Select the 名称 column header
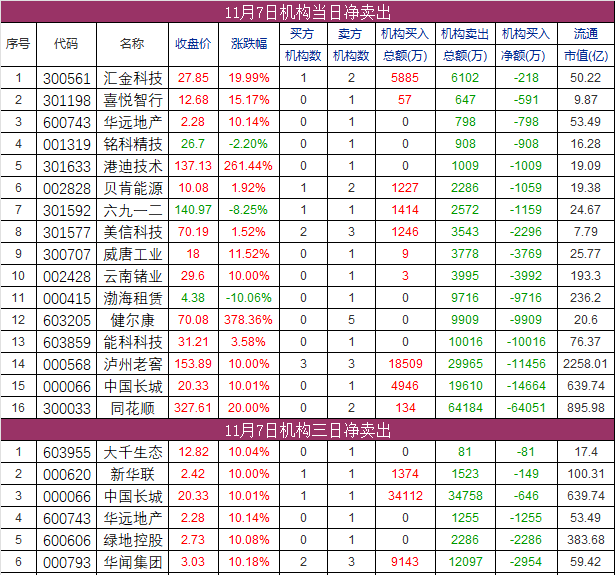The height and width of the screenshot is (575, 615). (132, 44)
